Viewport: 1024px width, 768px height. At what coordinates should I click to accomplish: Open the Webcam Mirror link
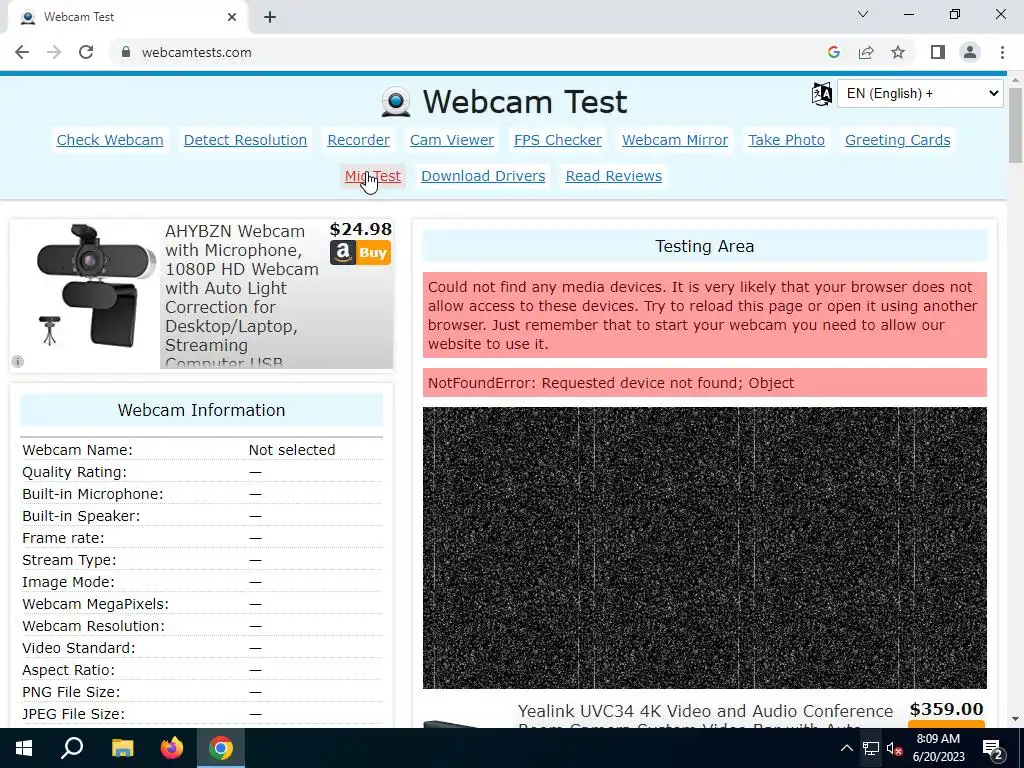click(x=675, y=140)
